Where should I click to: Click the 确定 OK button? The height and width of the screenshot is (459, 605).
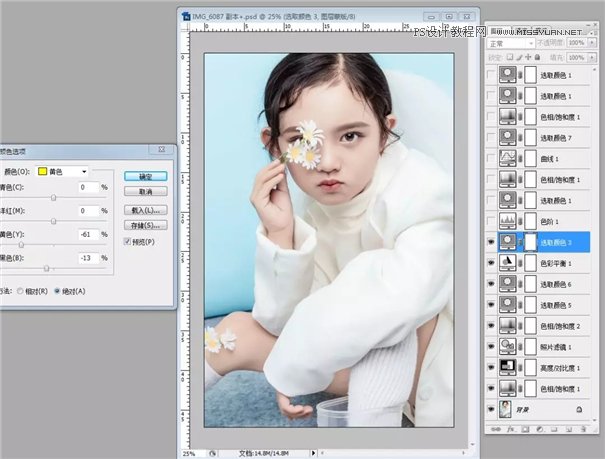[146, 176]
